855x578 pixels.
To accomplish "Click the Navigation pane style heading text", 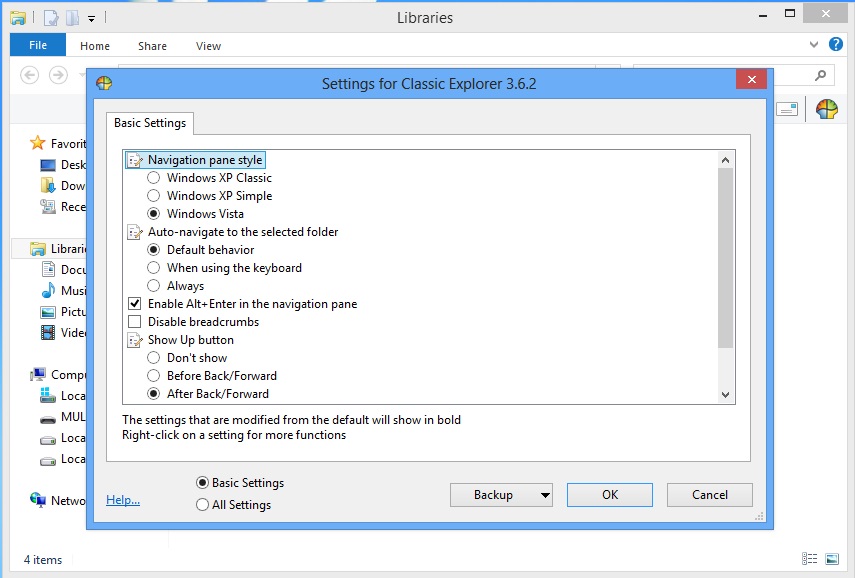I will pos(205,160).
